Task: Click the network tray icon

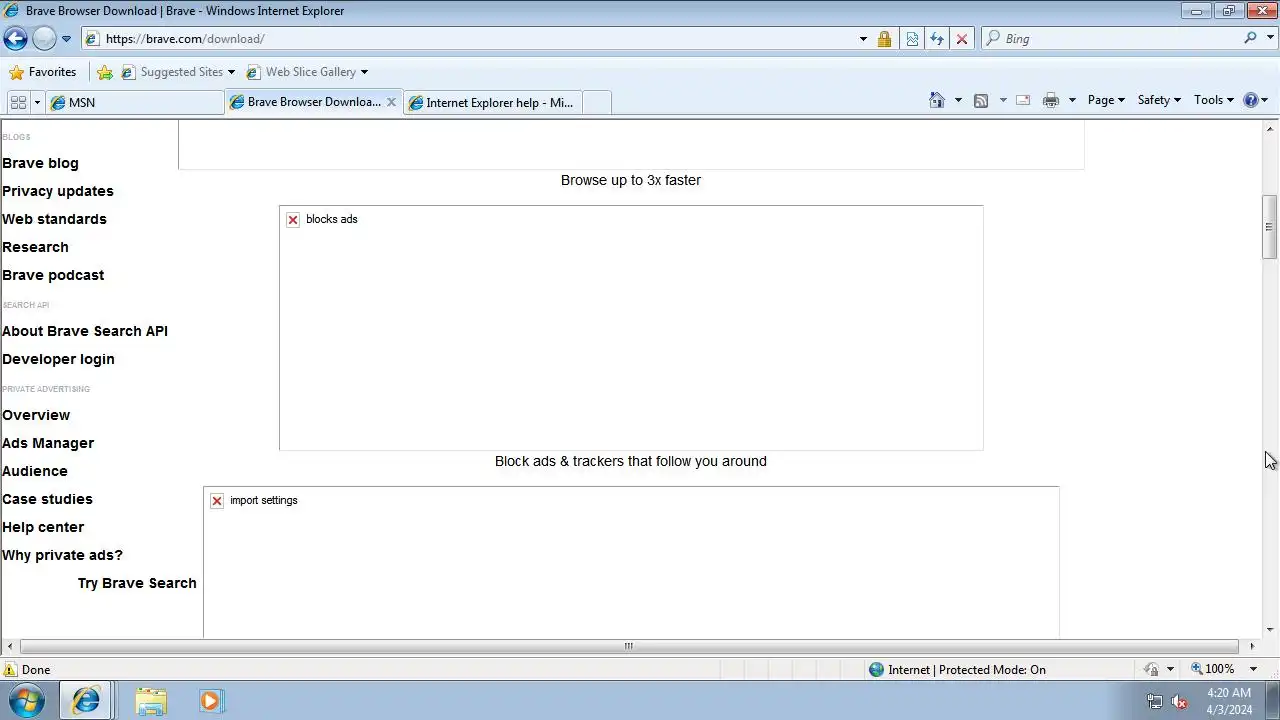Action: pos(1154,702)
